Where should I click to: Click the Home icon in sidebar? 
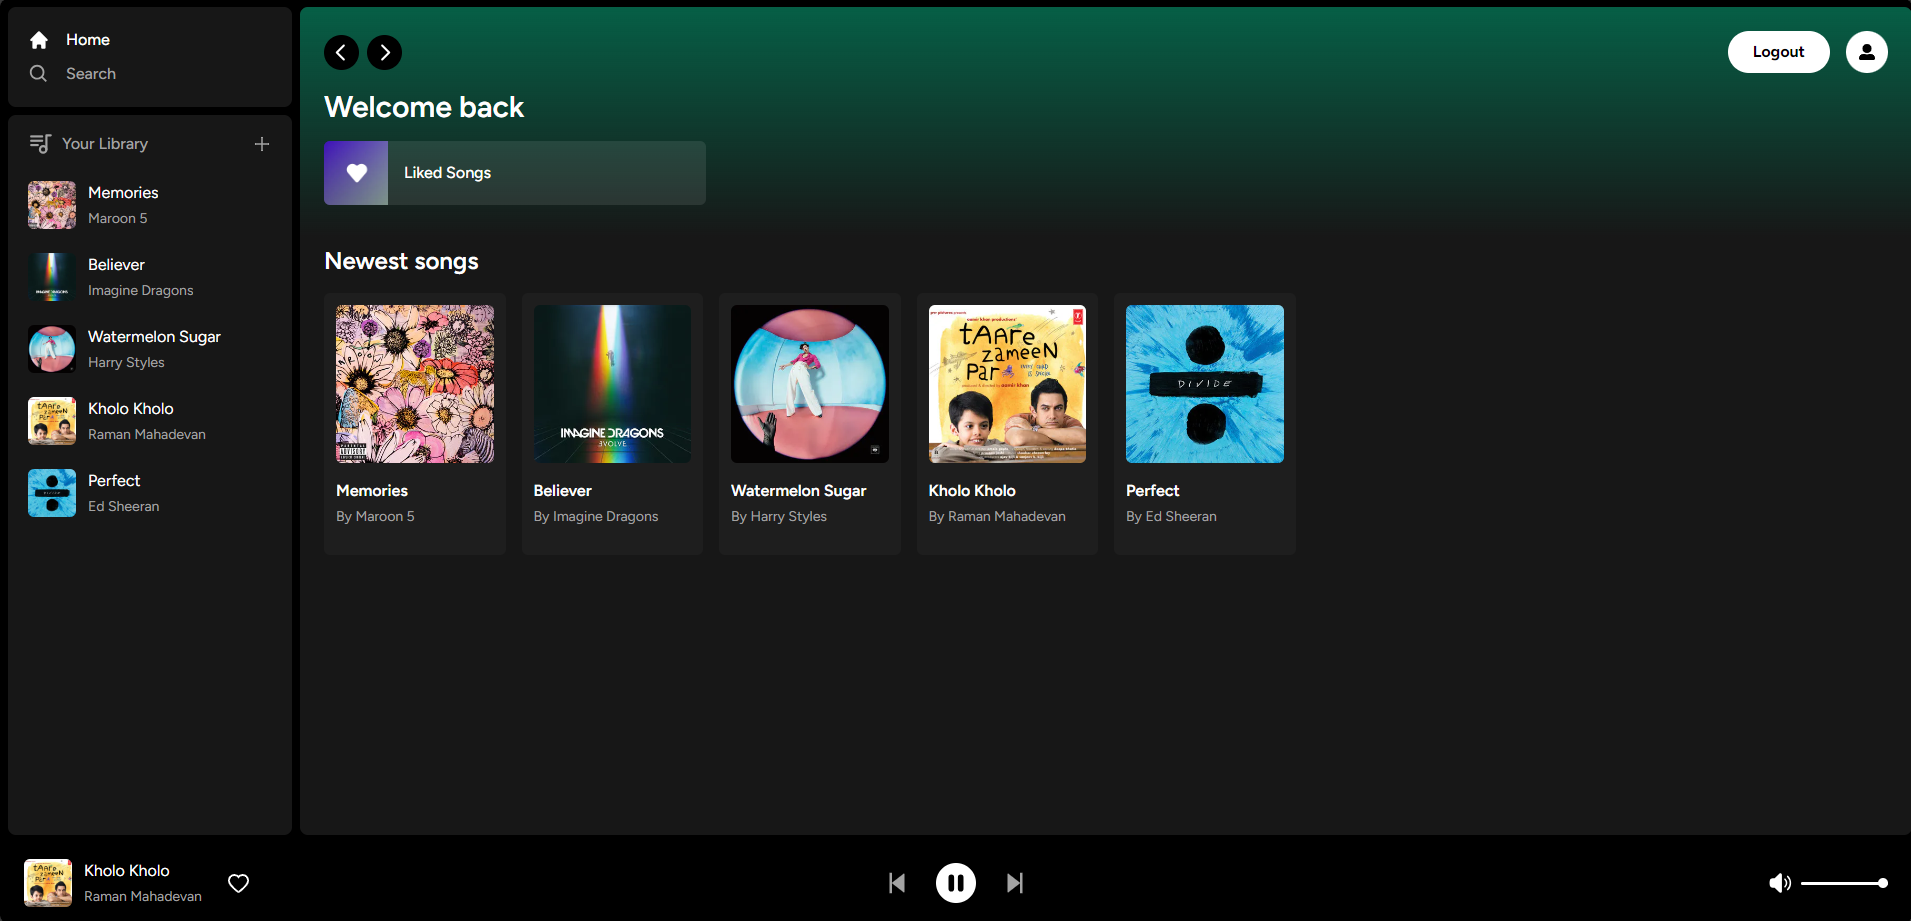point(39,40)
